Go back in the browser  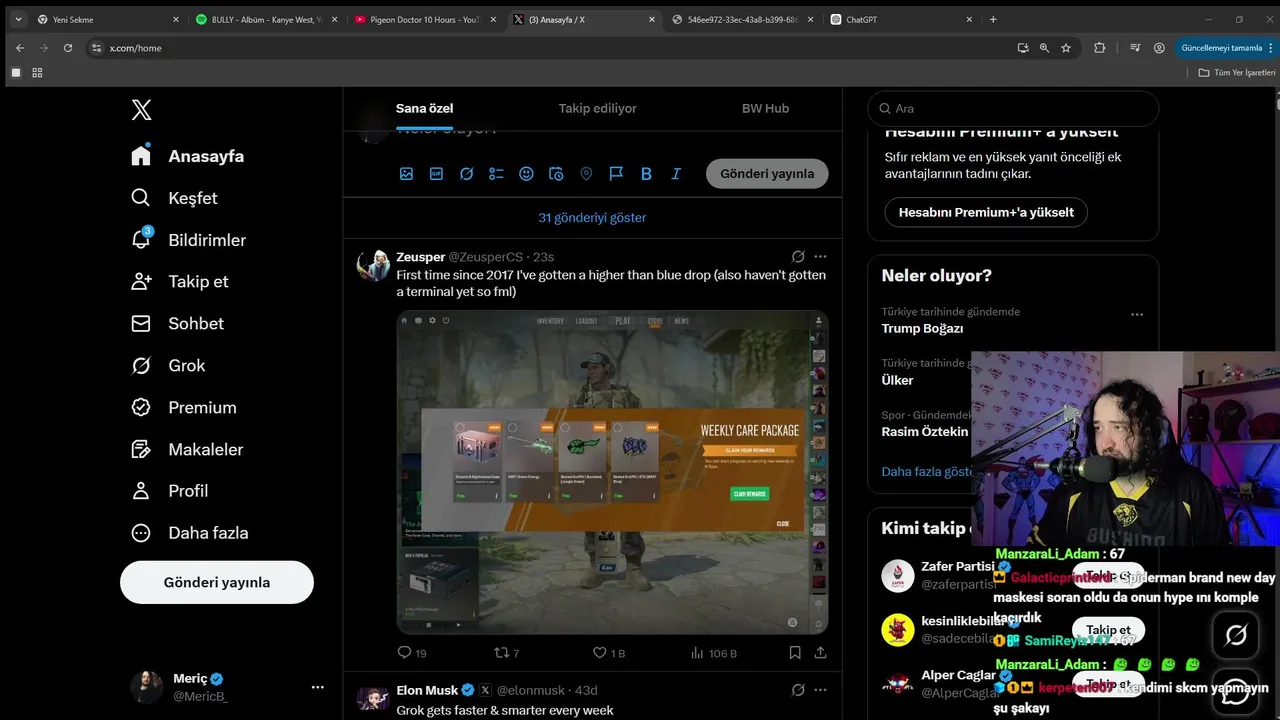point(20,48)
